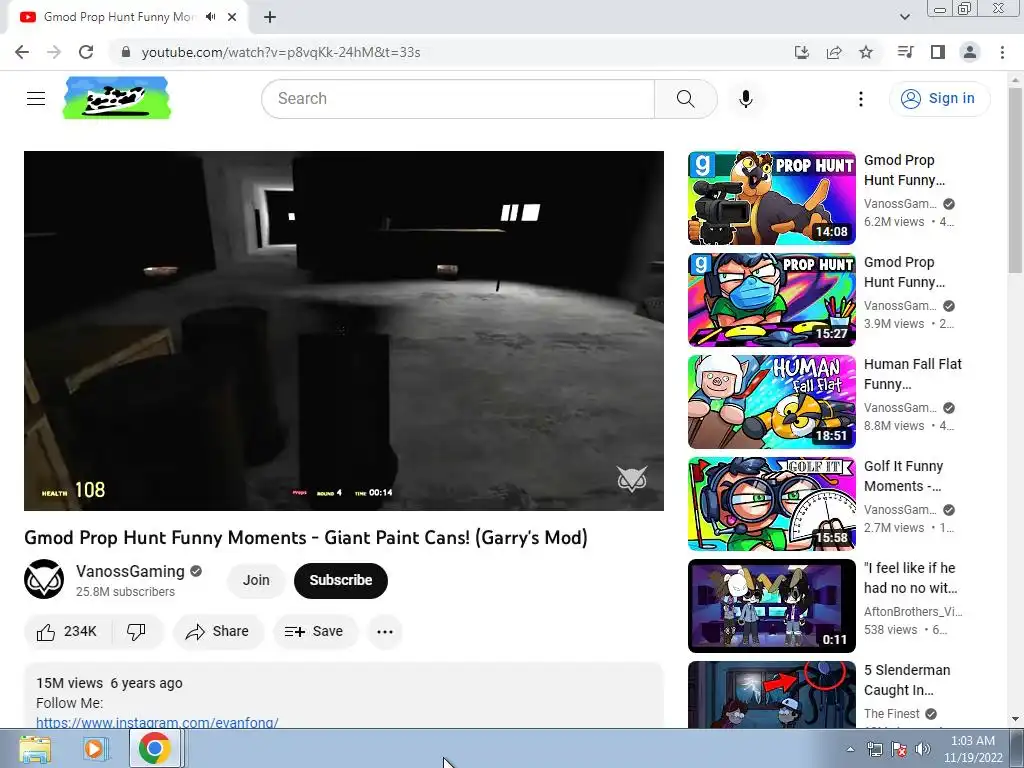Go back with browser back arrow
This screenshot has width=1024, height=768.
click(22, 52)
